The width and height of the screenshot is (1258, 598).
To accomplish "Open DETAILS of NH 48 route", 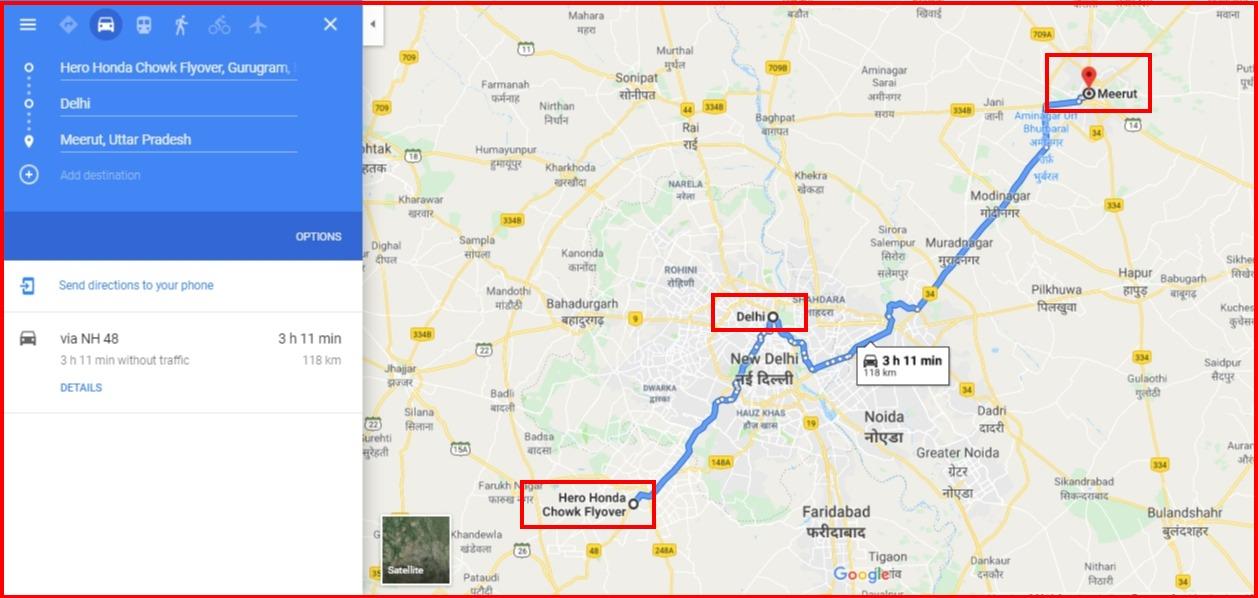I will click(x=81, y=388).
